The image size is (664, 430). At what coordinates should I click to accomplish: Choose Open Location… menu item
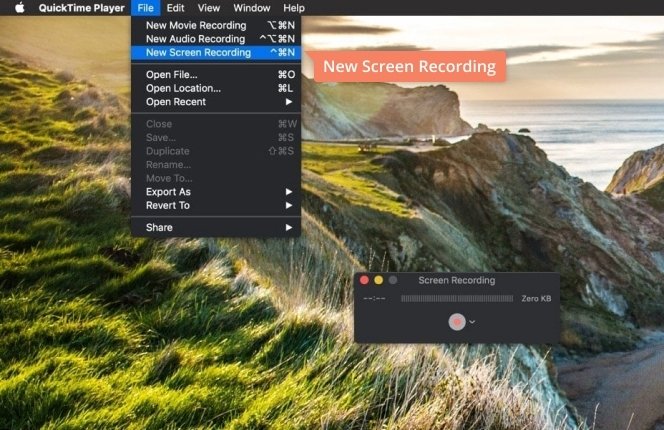216,88
